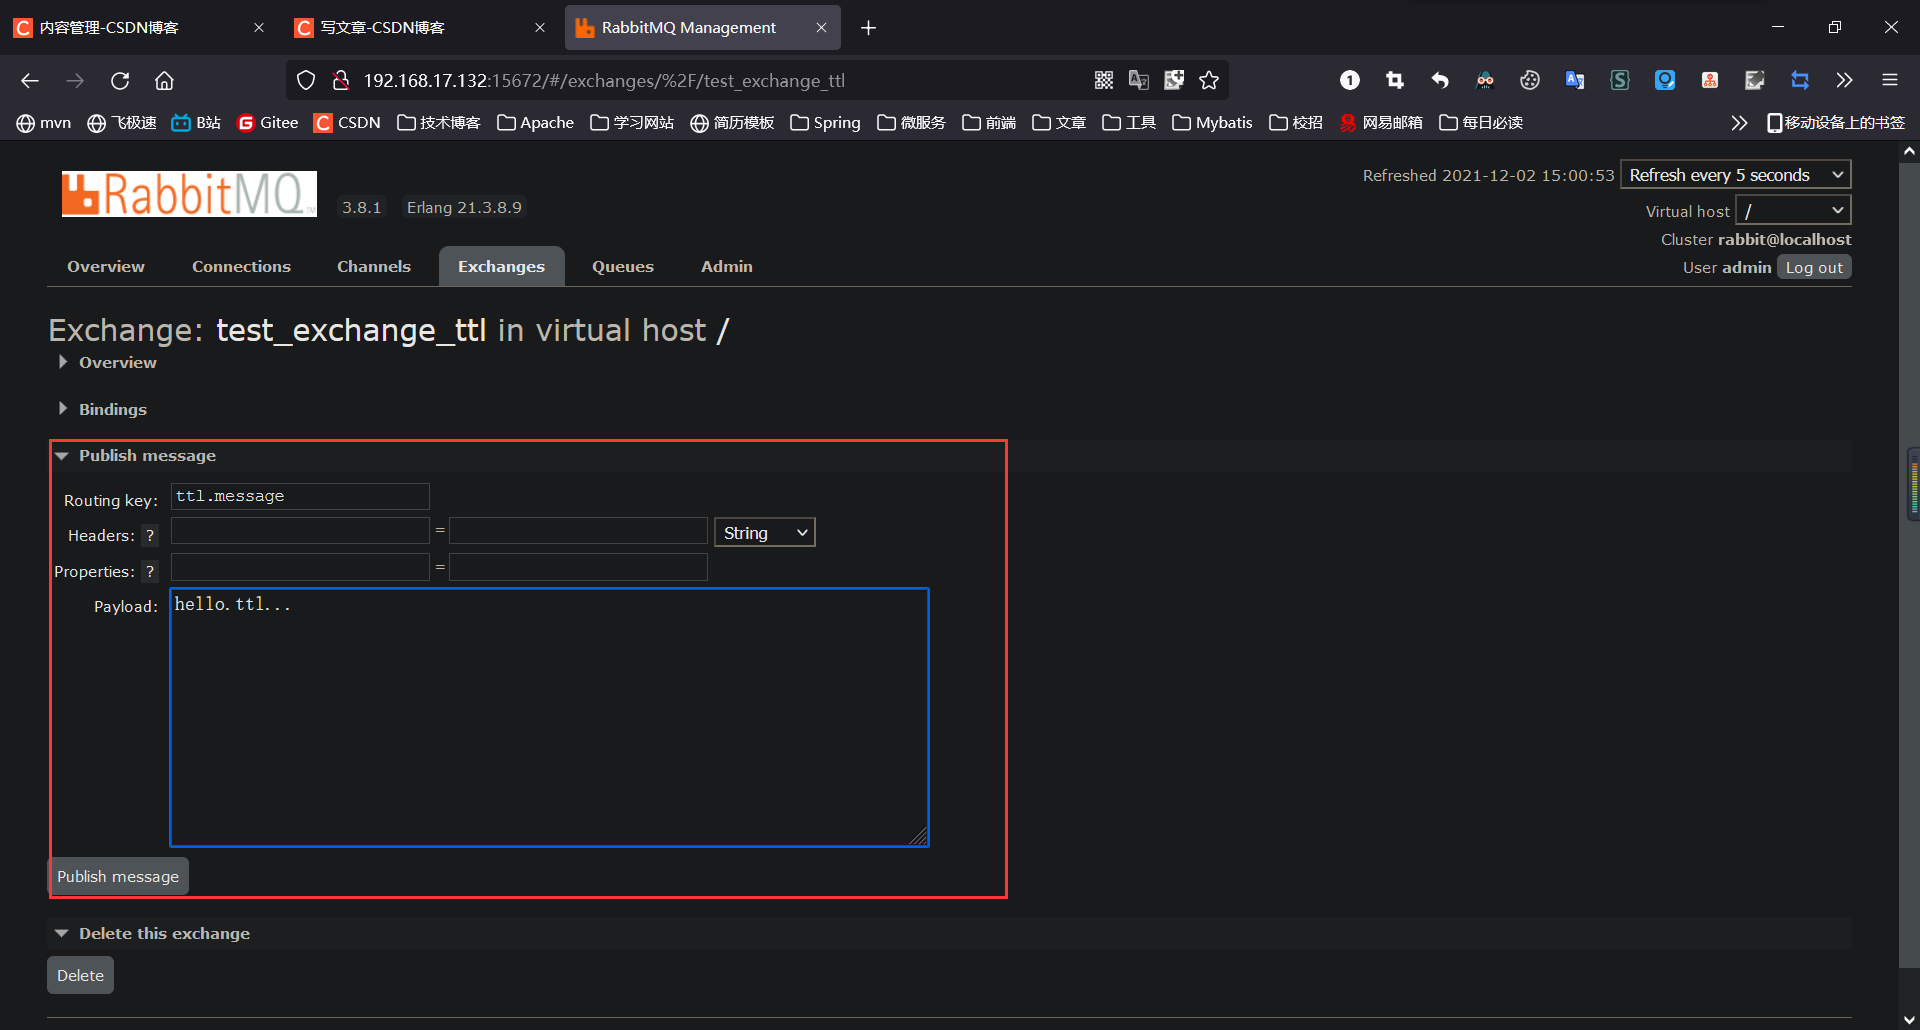Open the Queues tab
The height and width of the screenshot is (1030, 1920).
click(622, 267)
